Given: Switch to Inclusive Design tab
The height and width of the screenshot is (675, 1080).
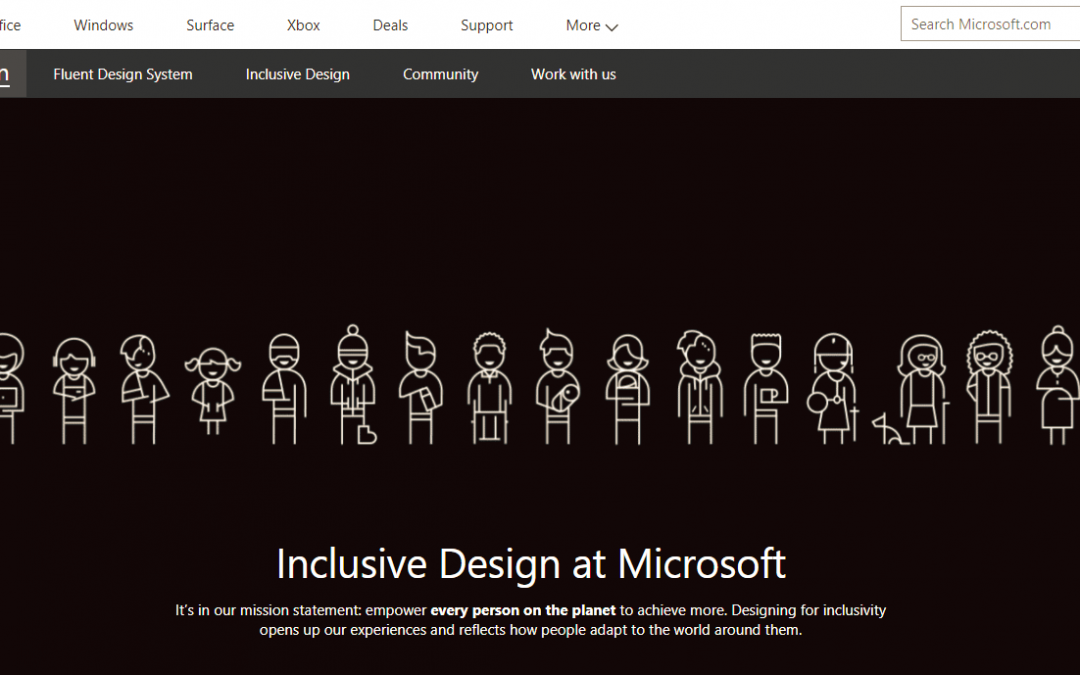Looking at the screenshot, I should pyautogui.click(x=298, y=74).
